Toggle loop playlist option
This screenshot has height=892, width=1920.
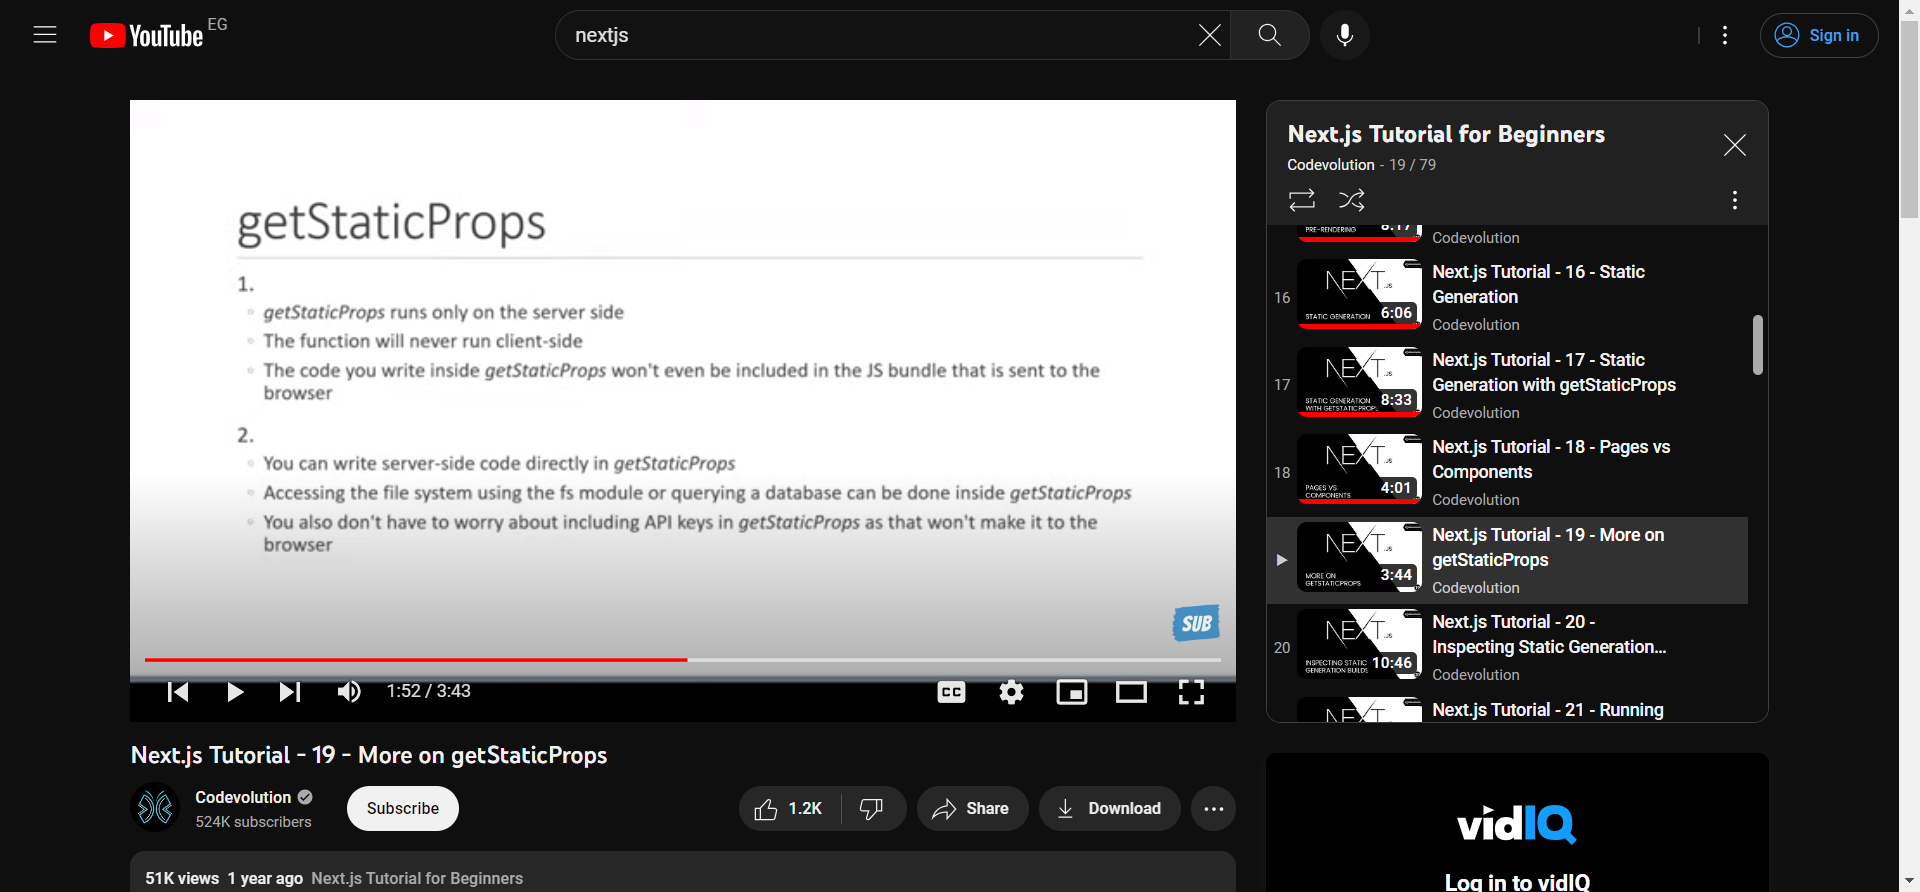click(x=1301, y=200)
